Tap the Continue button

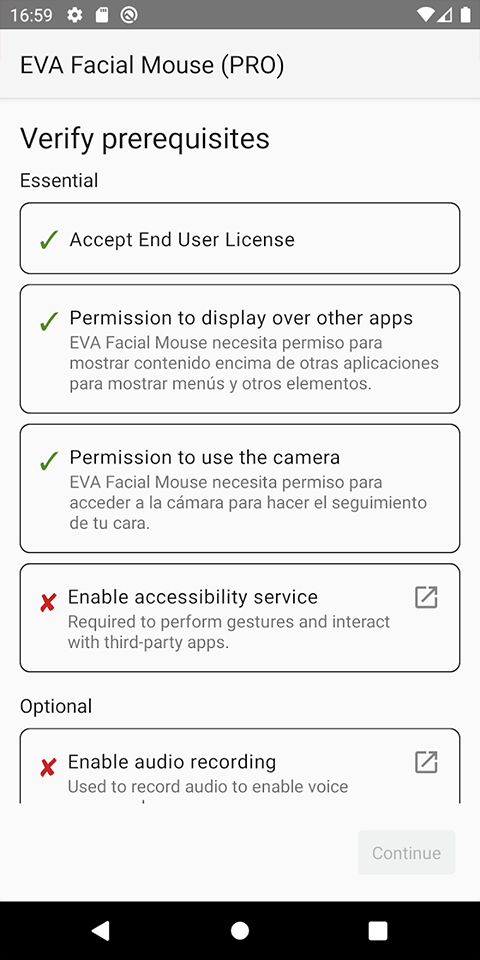coord(407,852)
